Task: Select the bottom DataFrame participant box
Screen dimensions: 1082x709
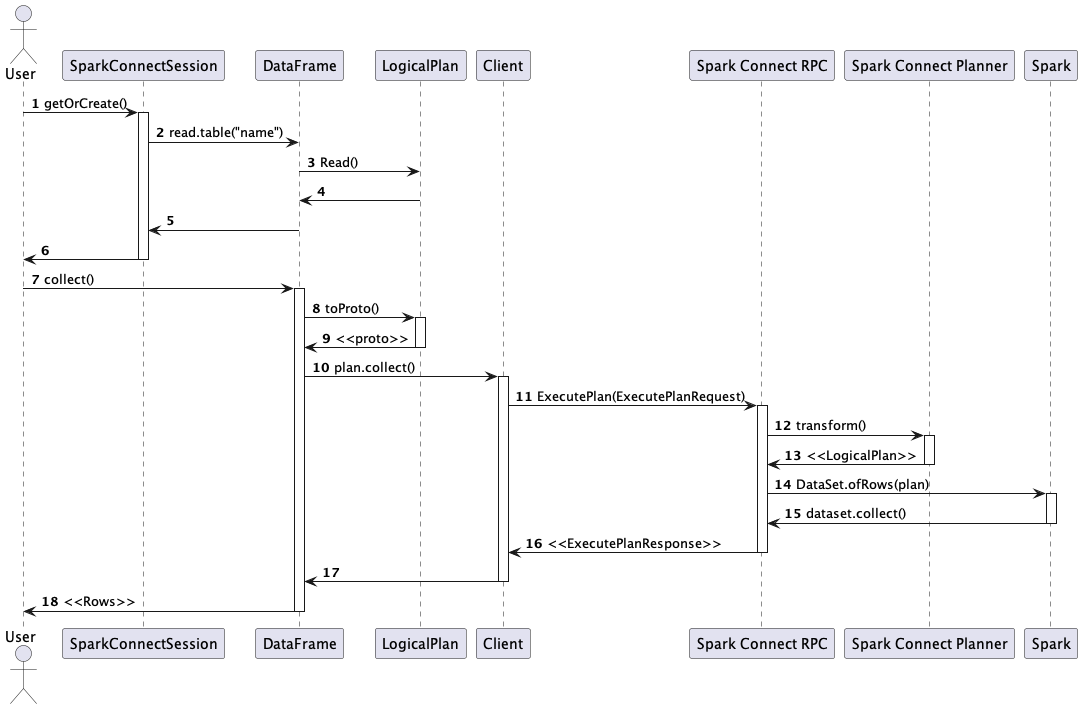Action: pyautogui.click(x=299, y=643)
